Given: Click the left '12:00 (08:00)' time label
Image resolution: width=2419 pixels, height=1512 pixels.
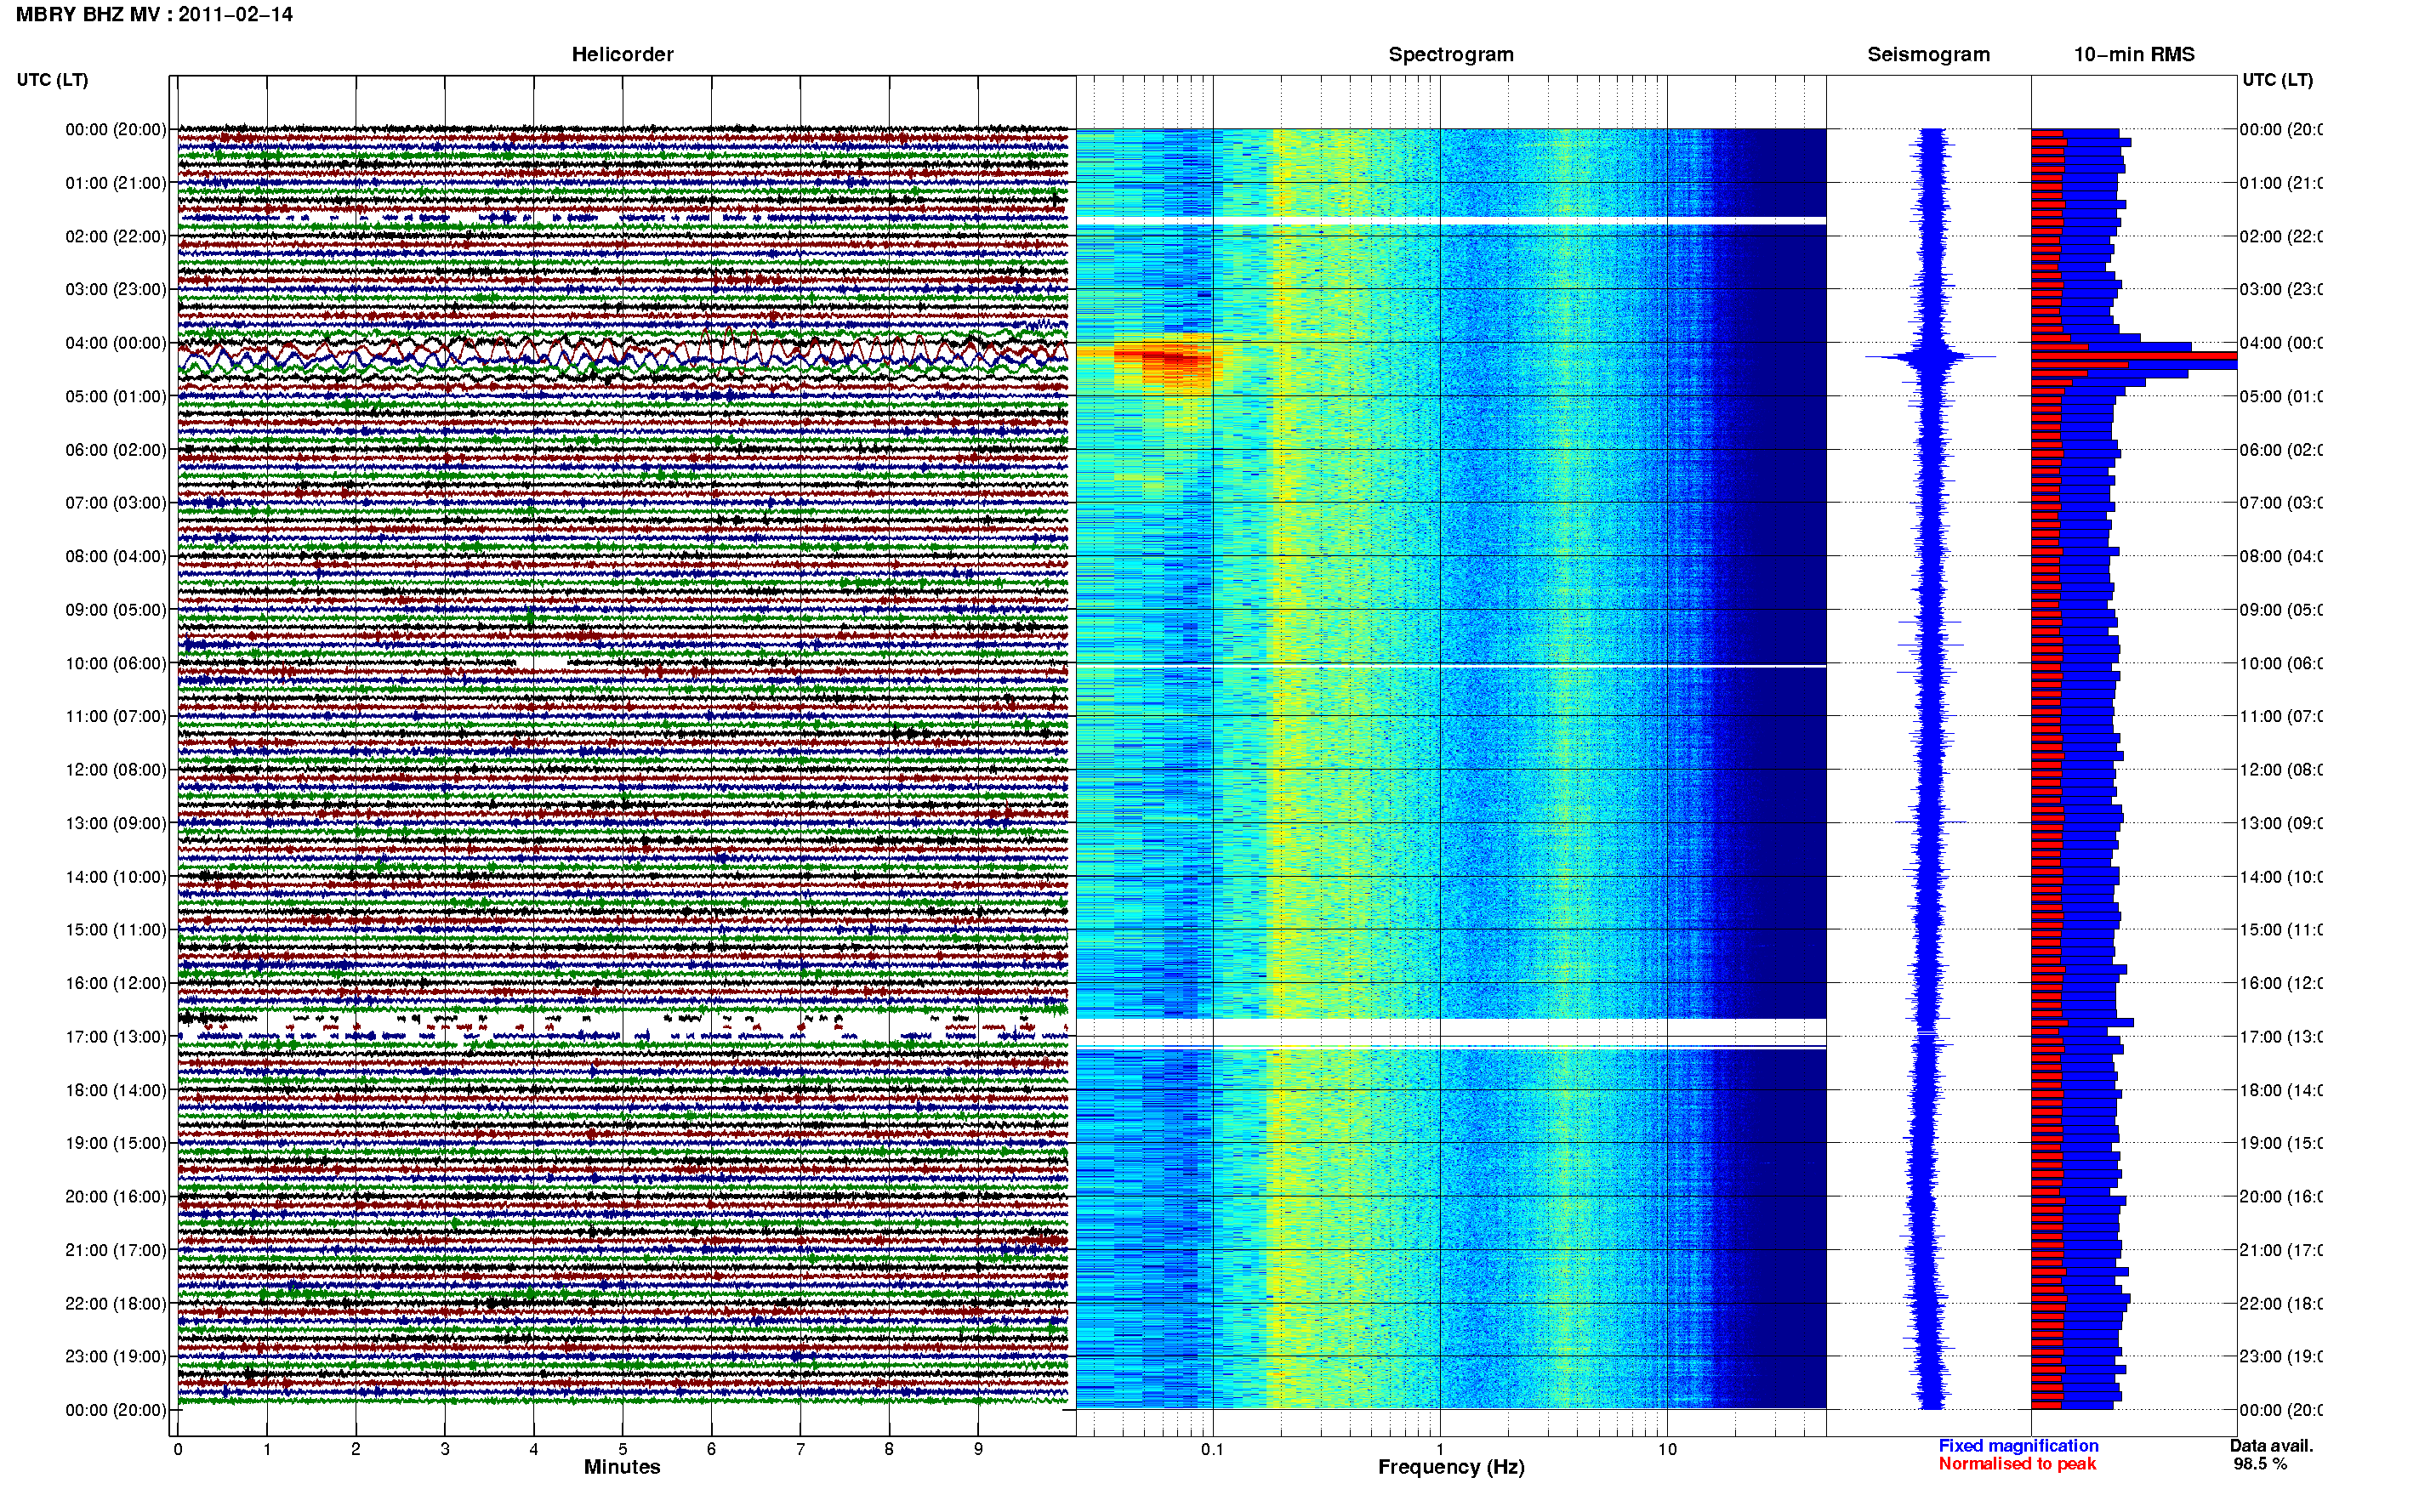Looking at the screenshot, I should click(x=116, y=770).
